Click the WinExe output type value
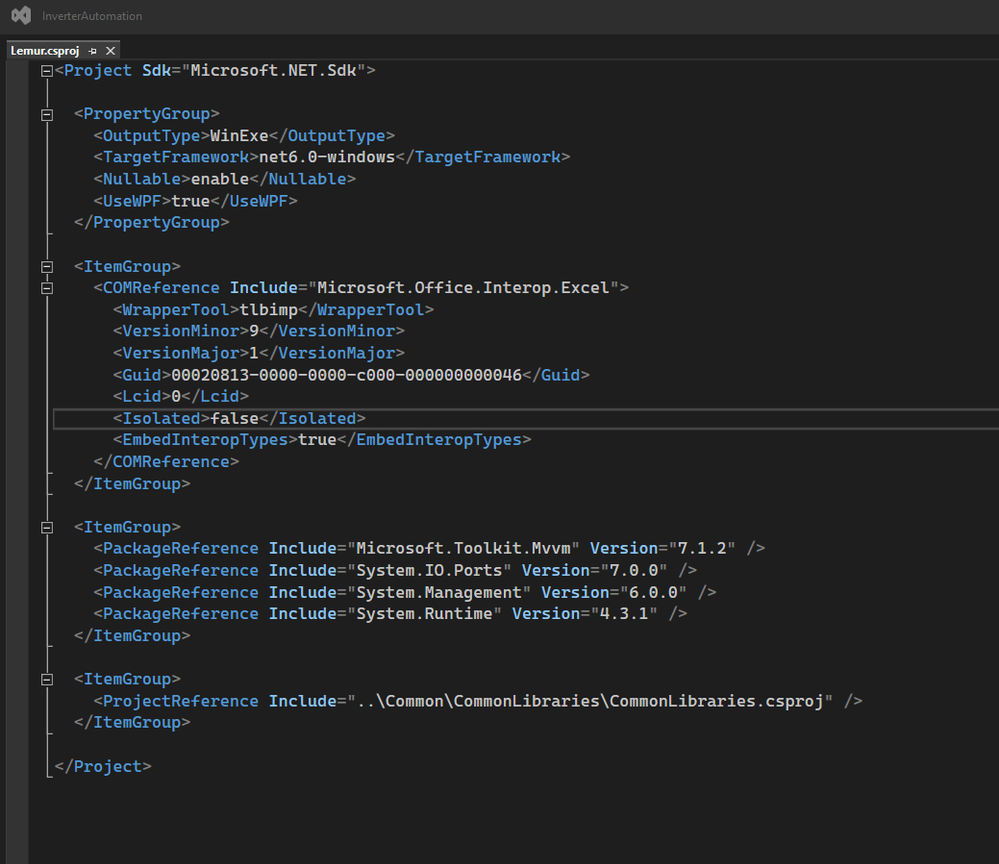999x864 pixels. pos(239,136)
